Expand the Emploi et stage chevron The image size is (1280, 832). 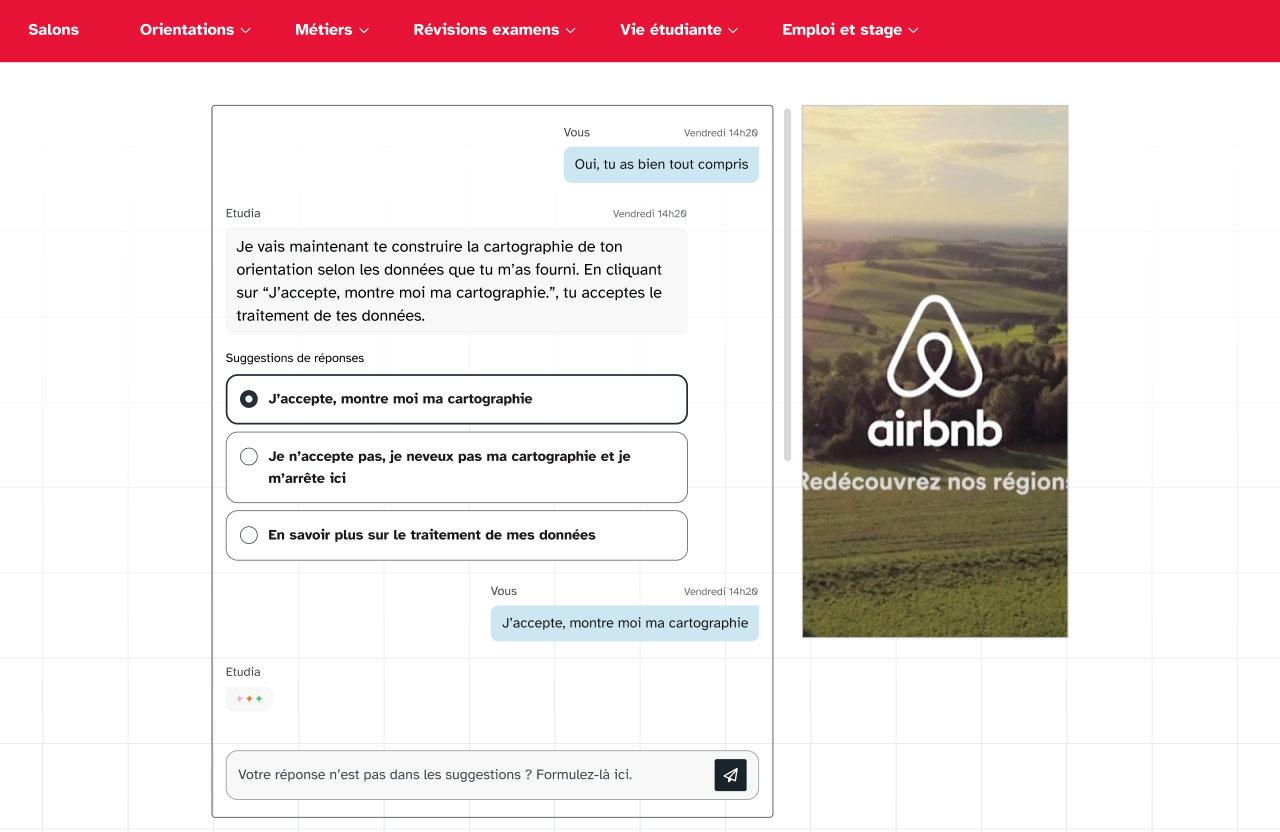[913, 31]
